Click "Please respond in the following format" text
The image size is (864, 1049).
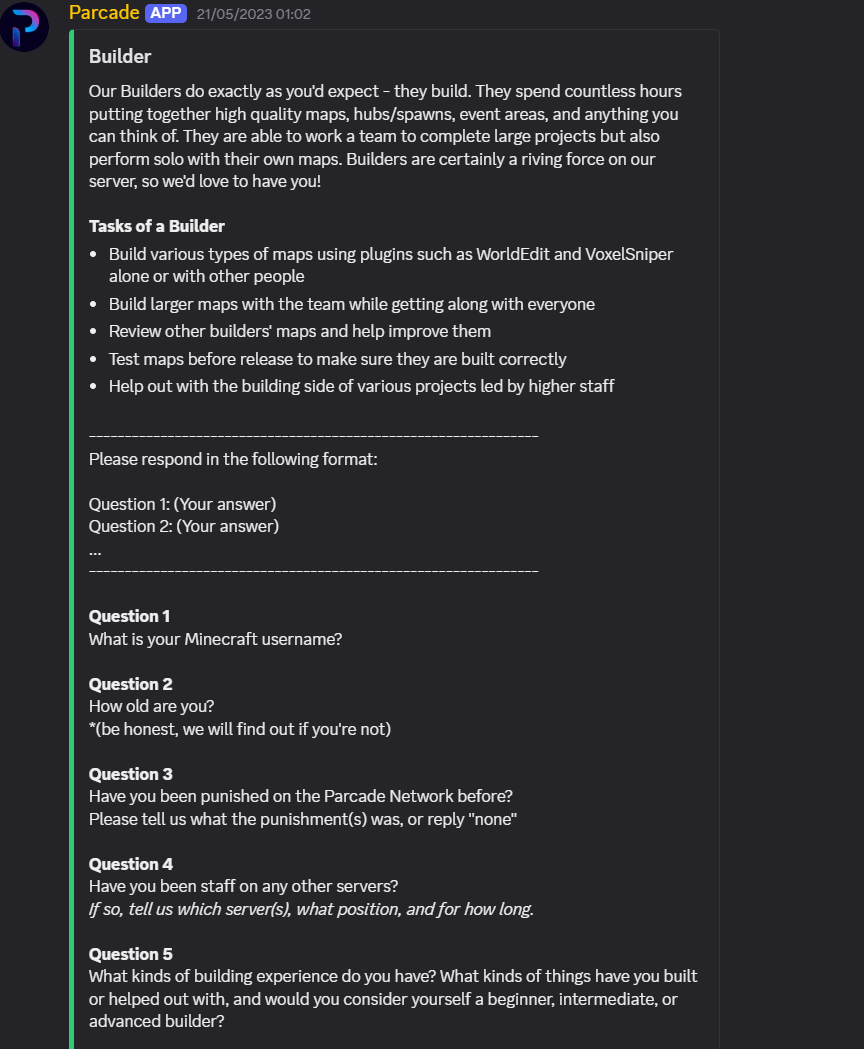tap(233, 460)
